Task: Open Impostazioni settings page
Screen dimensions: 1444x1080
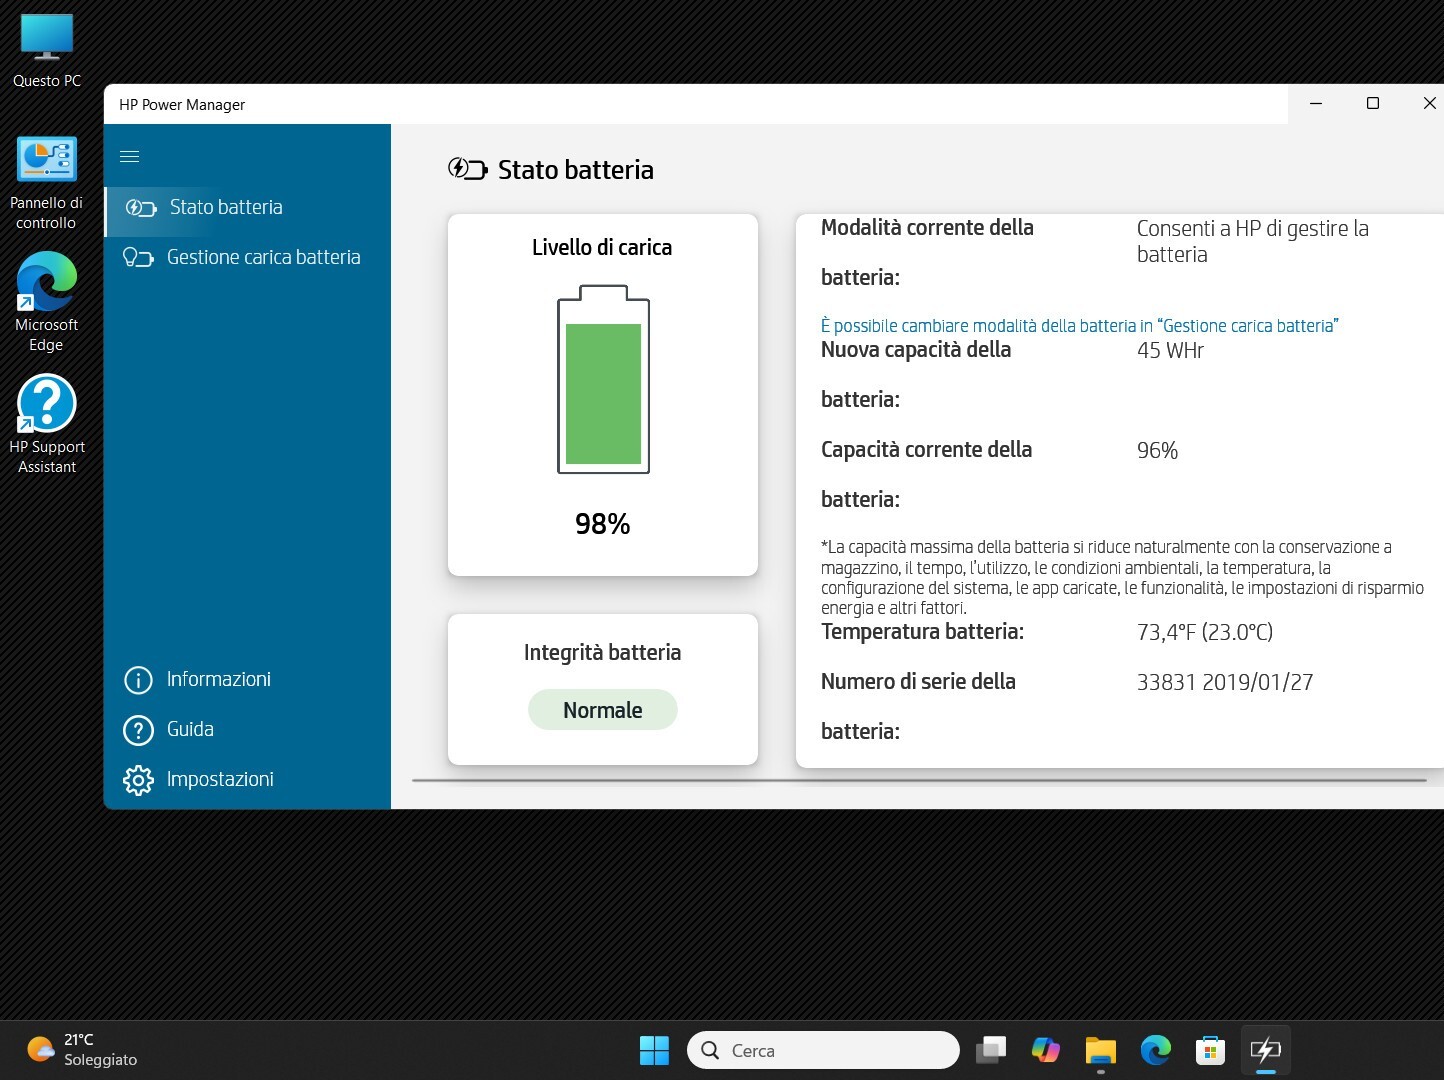Action: (248, 779)
